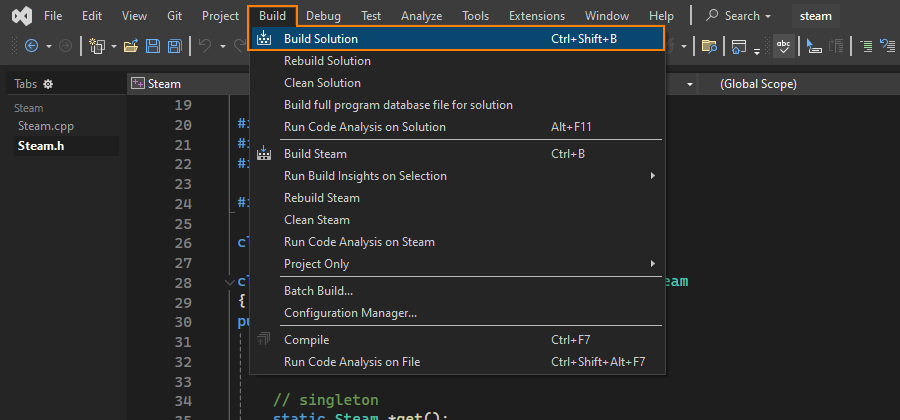Open Batch Build dialog

click(x=457, y=291)
